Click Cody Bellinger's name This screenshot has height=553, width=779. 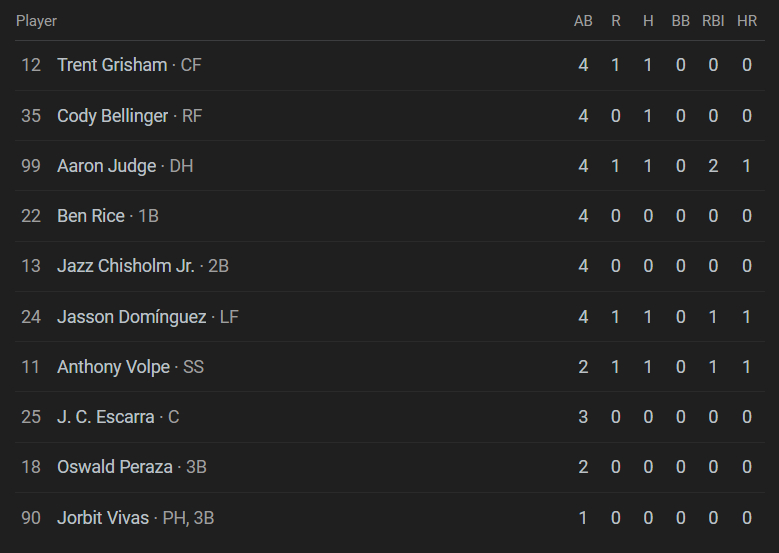(113, 116)
